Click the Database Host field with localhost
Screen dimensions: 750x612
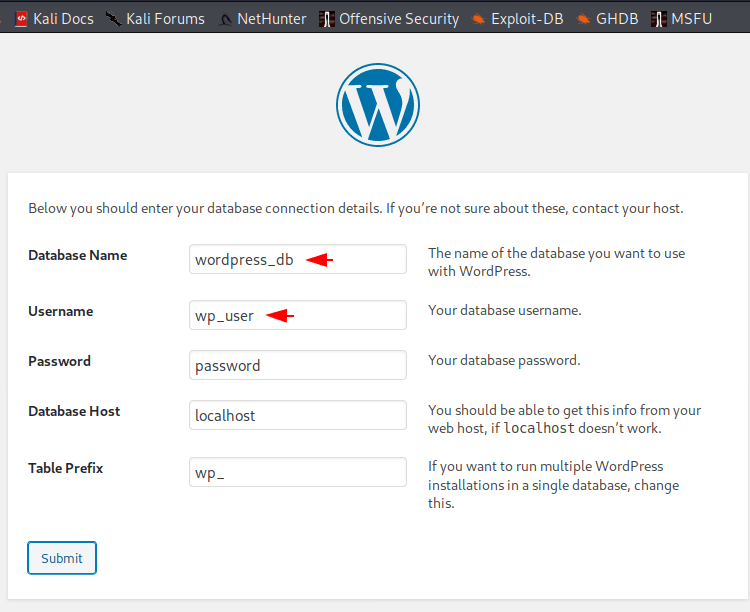point(298,415)
